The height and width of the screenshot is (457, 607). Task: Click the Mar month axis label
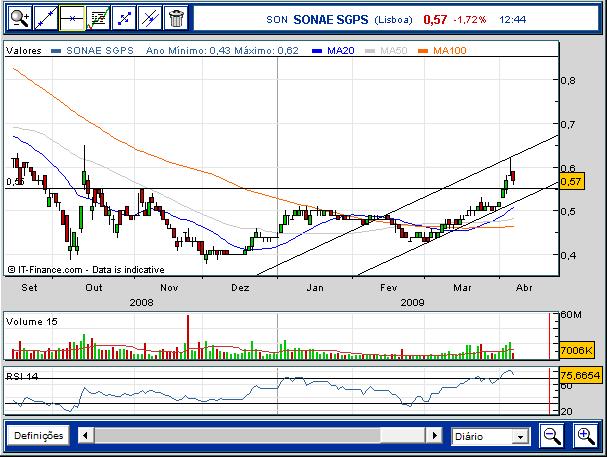click(x=463, y=288)
